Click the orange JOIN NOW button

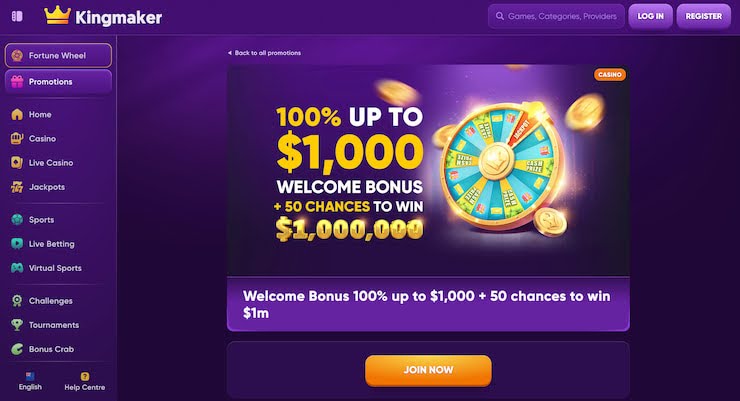[428, 370]
